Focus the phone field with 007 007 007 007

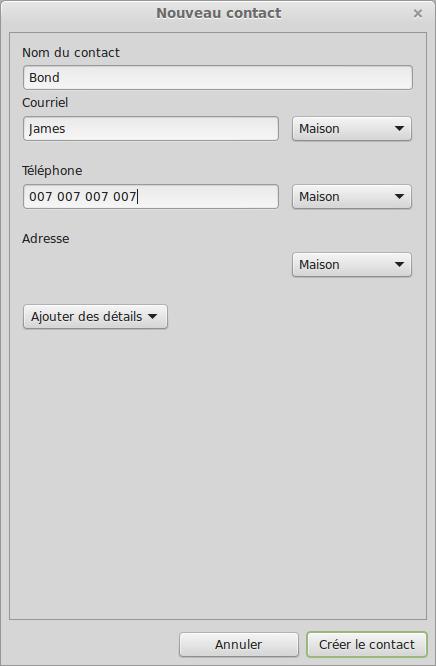(150, 197)
